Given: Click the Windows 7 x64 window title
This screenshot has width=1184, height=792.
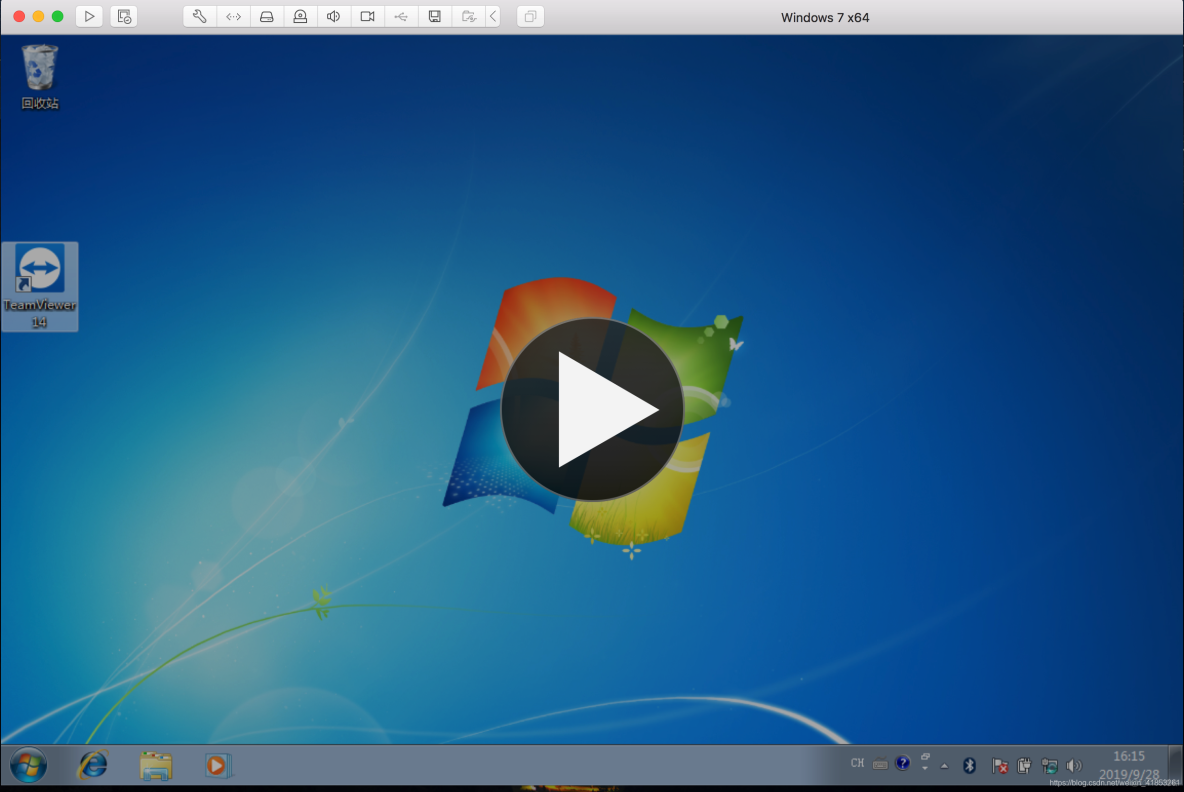Looking at the screenshot, I should pyautogui.click(x=825, y=17).
